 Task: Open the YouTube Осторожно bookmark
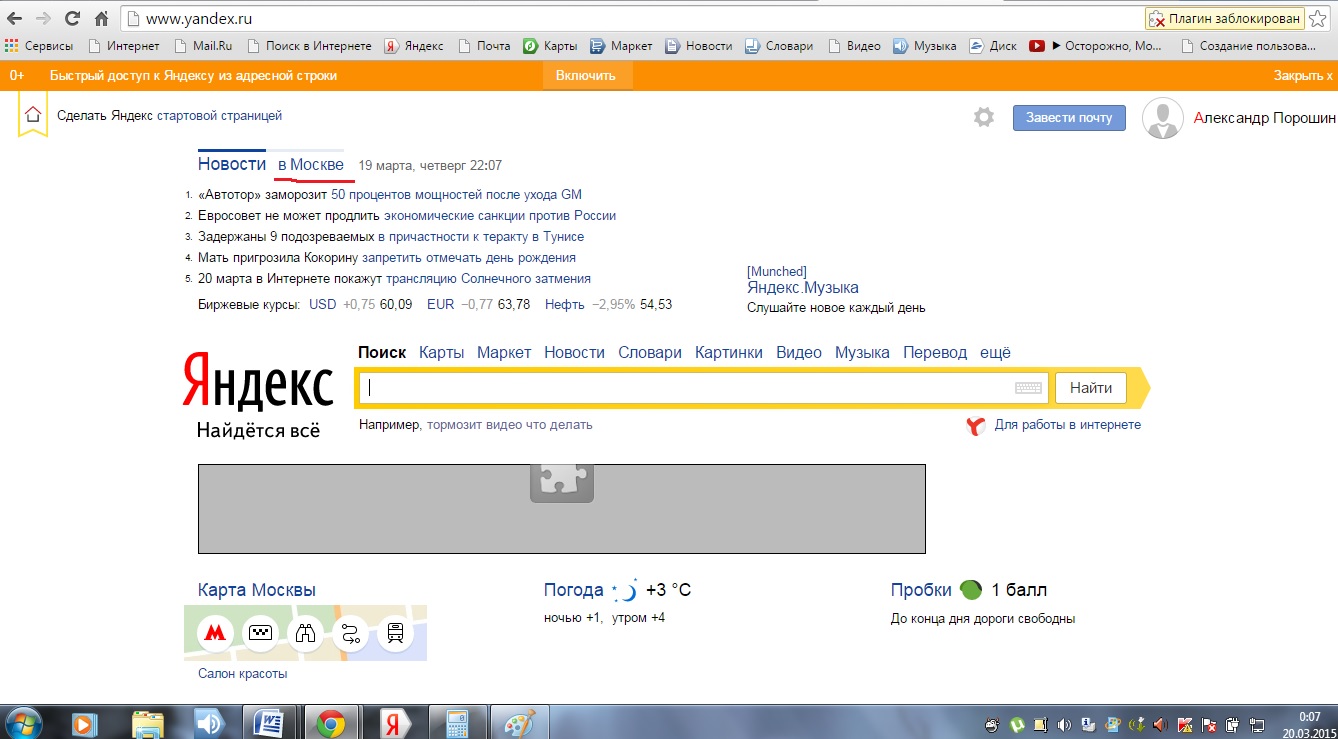(1096, 46)
